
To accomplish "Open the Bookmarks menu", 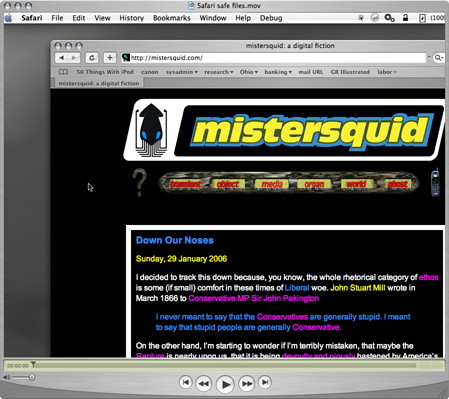I will [172, 18].
